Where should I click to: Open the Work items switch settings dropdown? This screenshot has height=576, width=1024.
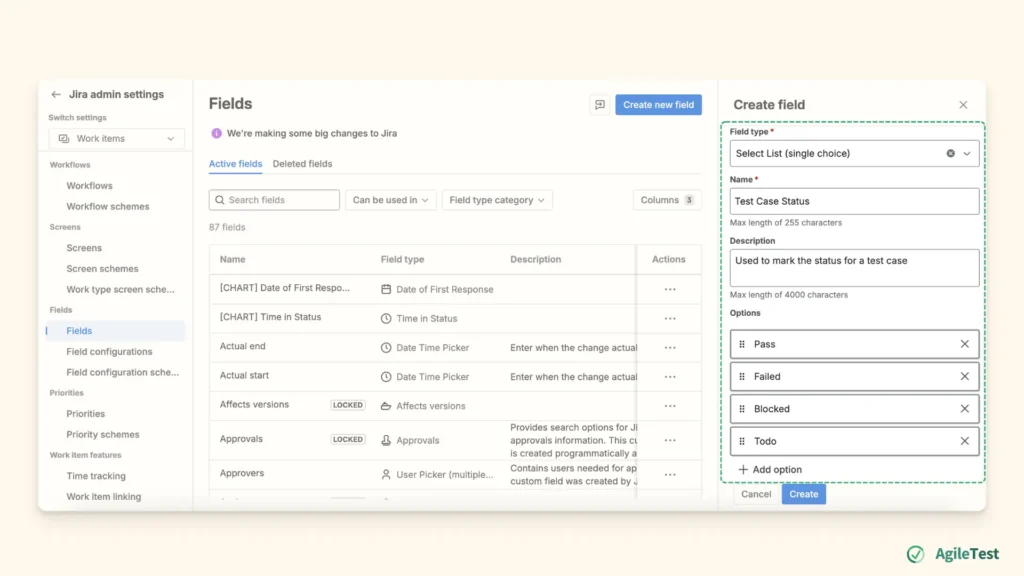click(116, 138)
